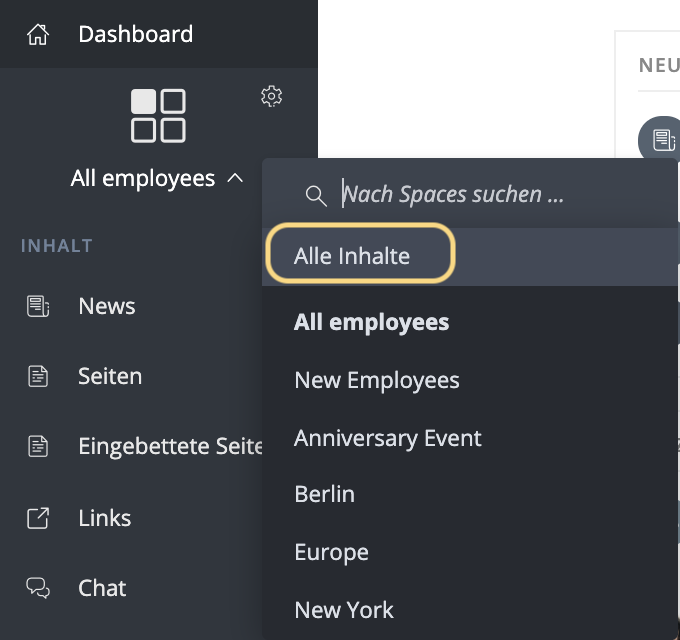Choose bold 'All employees' in dropdown list
Screen dimensions: 680x640
click(371, 322)
